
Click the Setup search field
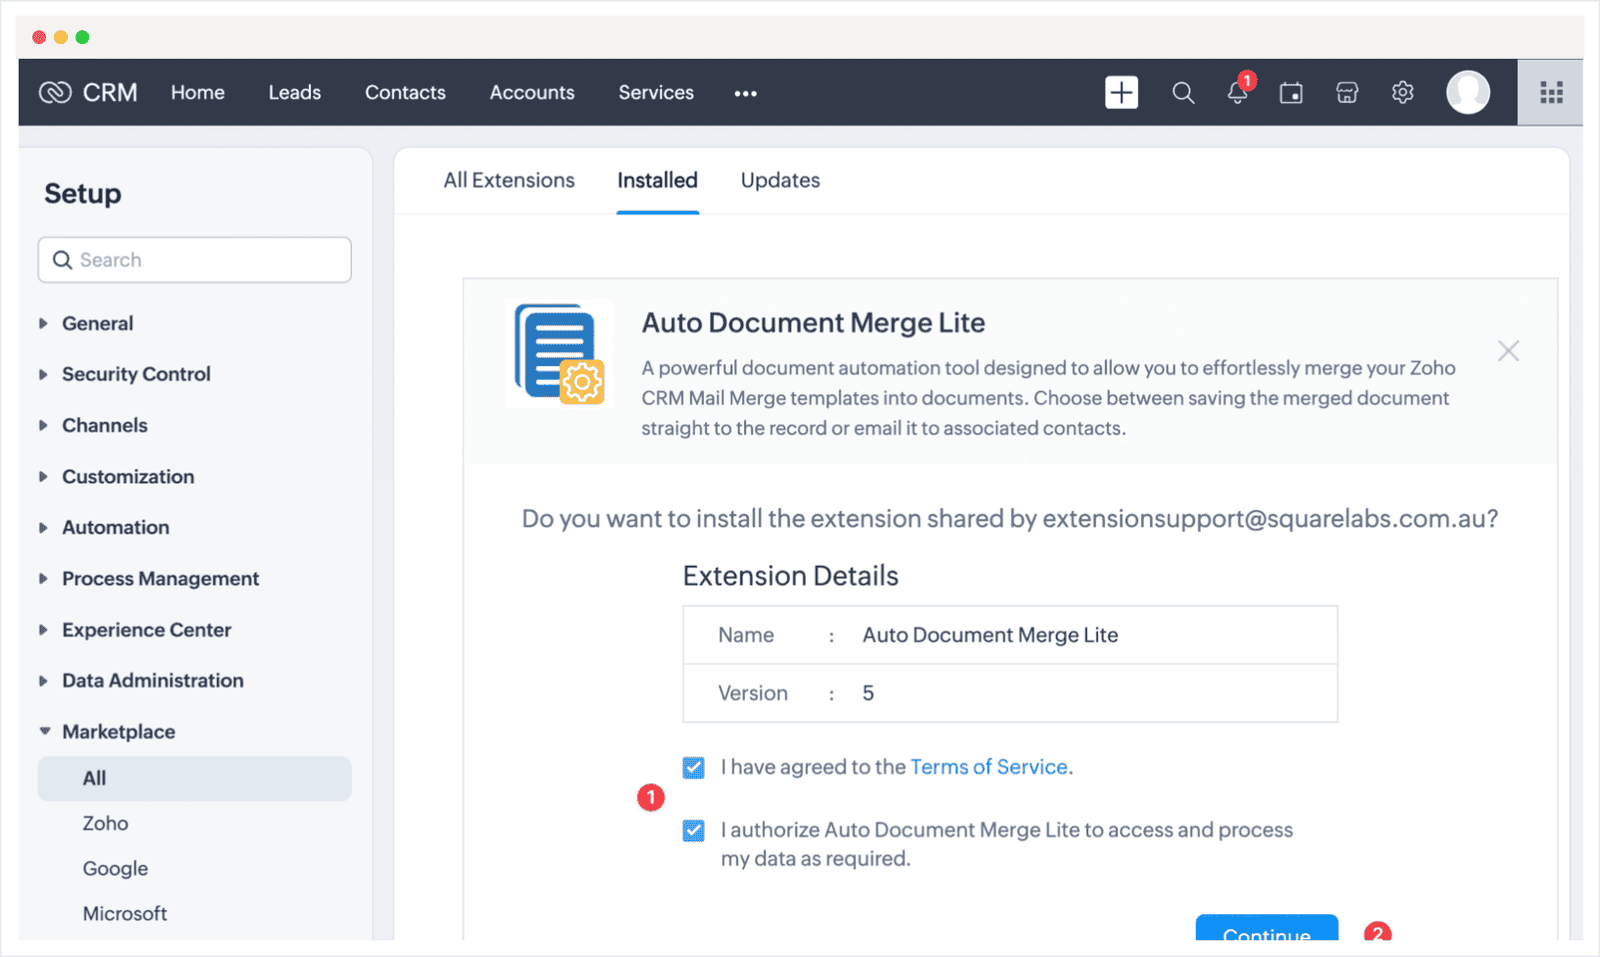195,260
